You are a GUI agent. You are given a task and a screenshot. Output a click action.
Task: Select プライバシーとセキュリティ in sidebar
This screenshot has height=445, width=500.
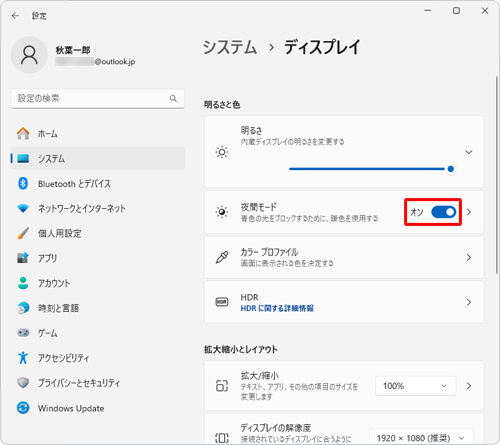point(98,383)
